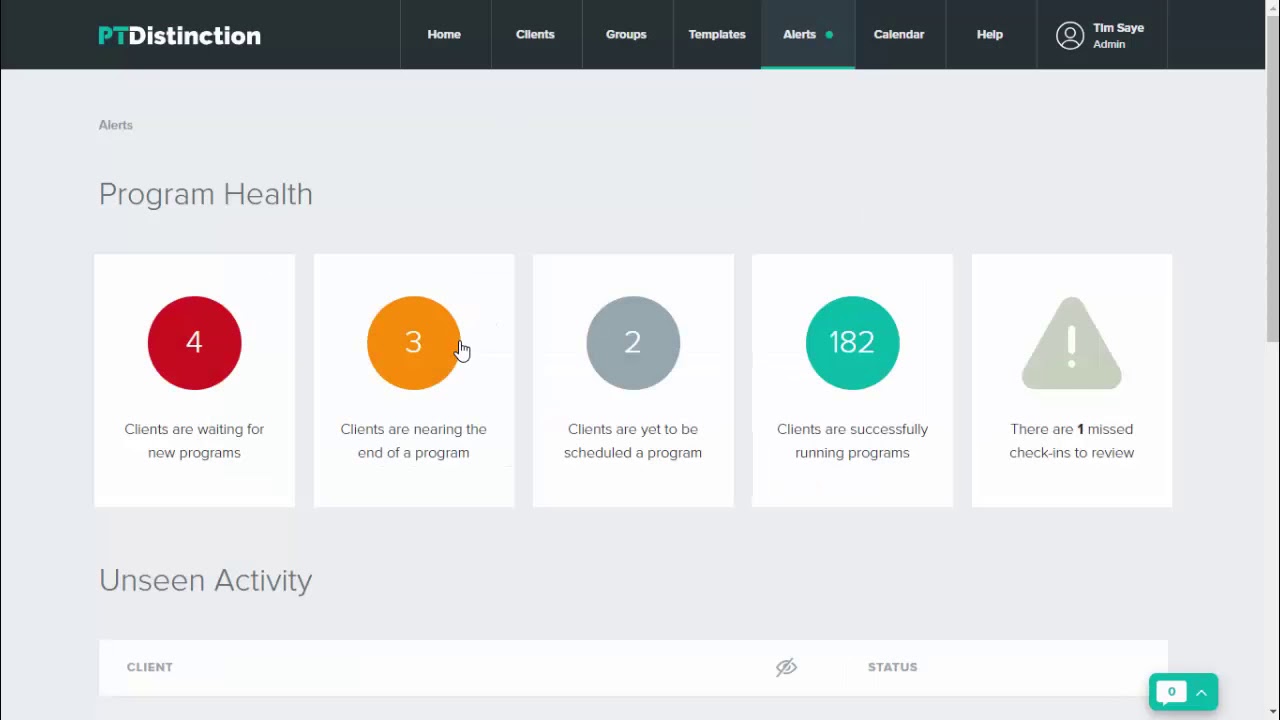Click the PTDistinction logo
This screenshot has height=720, width=1280.
point(179,35)
